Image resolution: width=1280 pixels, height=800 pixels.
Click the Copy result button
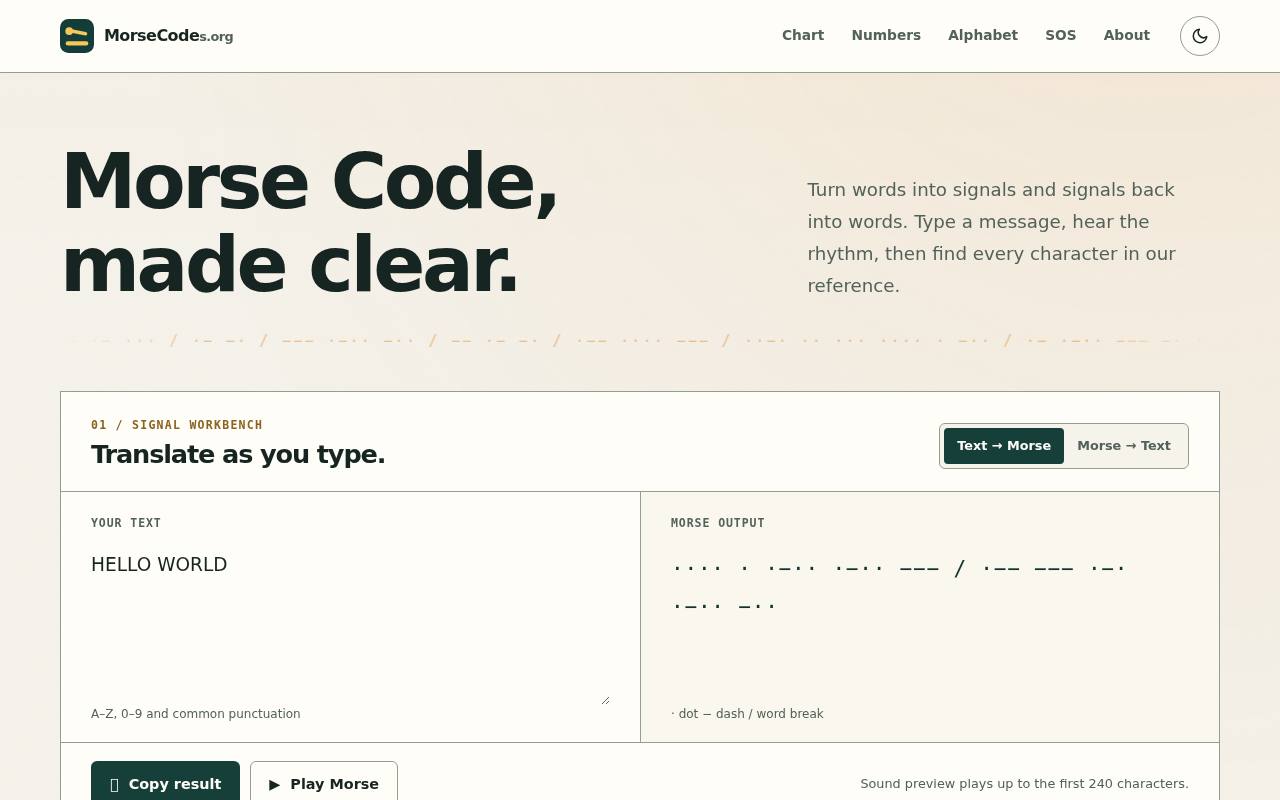[x=165, y=784]
